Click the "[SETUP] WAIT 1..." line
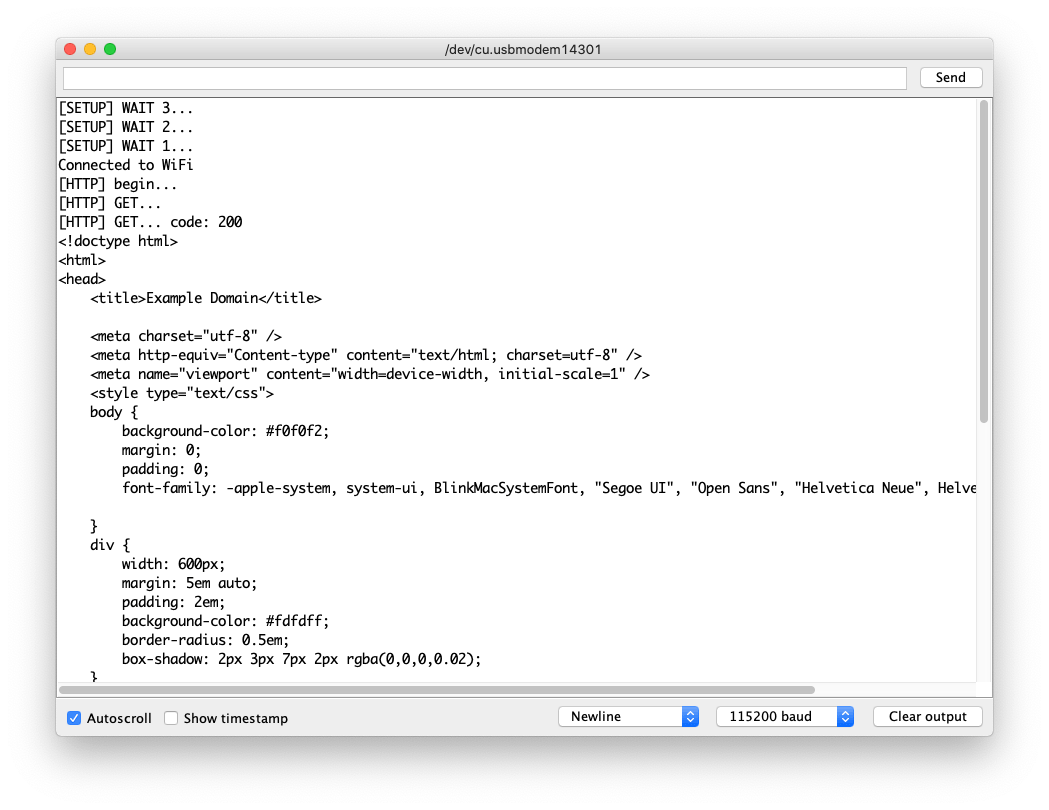1049x810 pixels. coord(126,146)
